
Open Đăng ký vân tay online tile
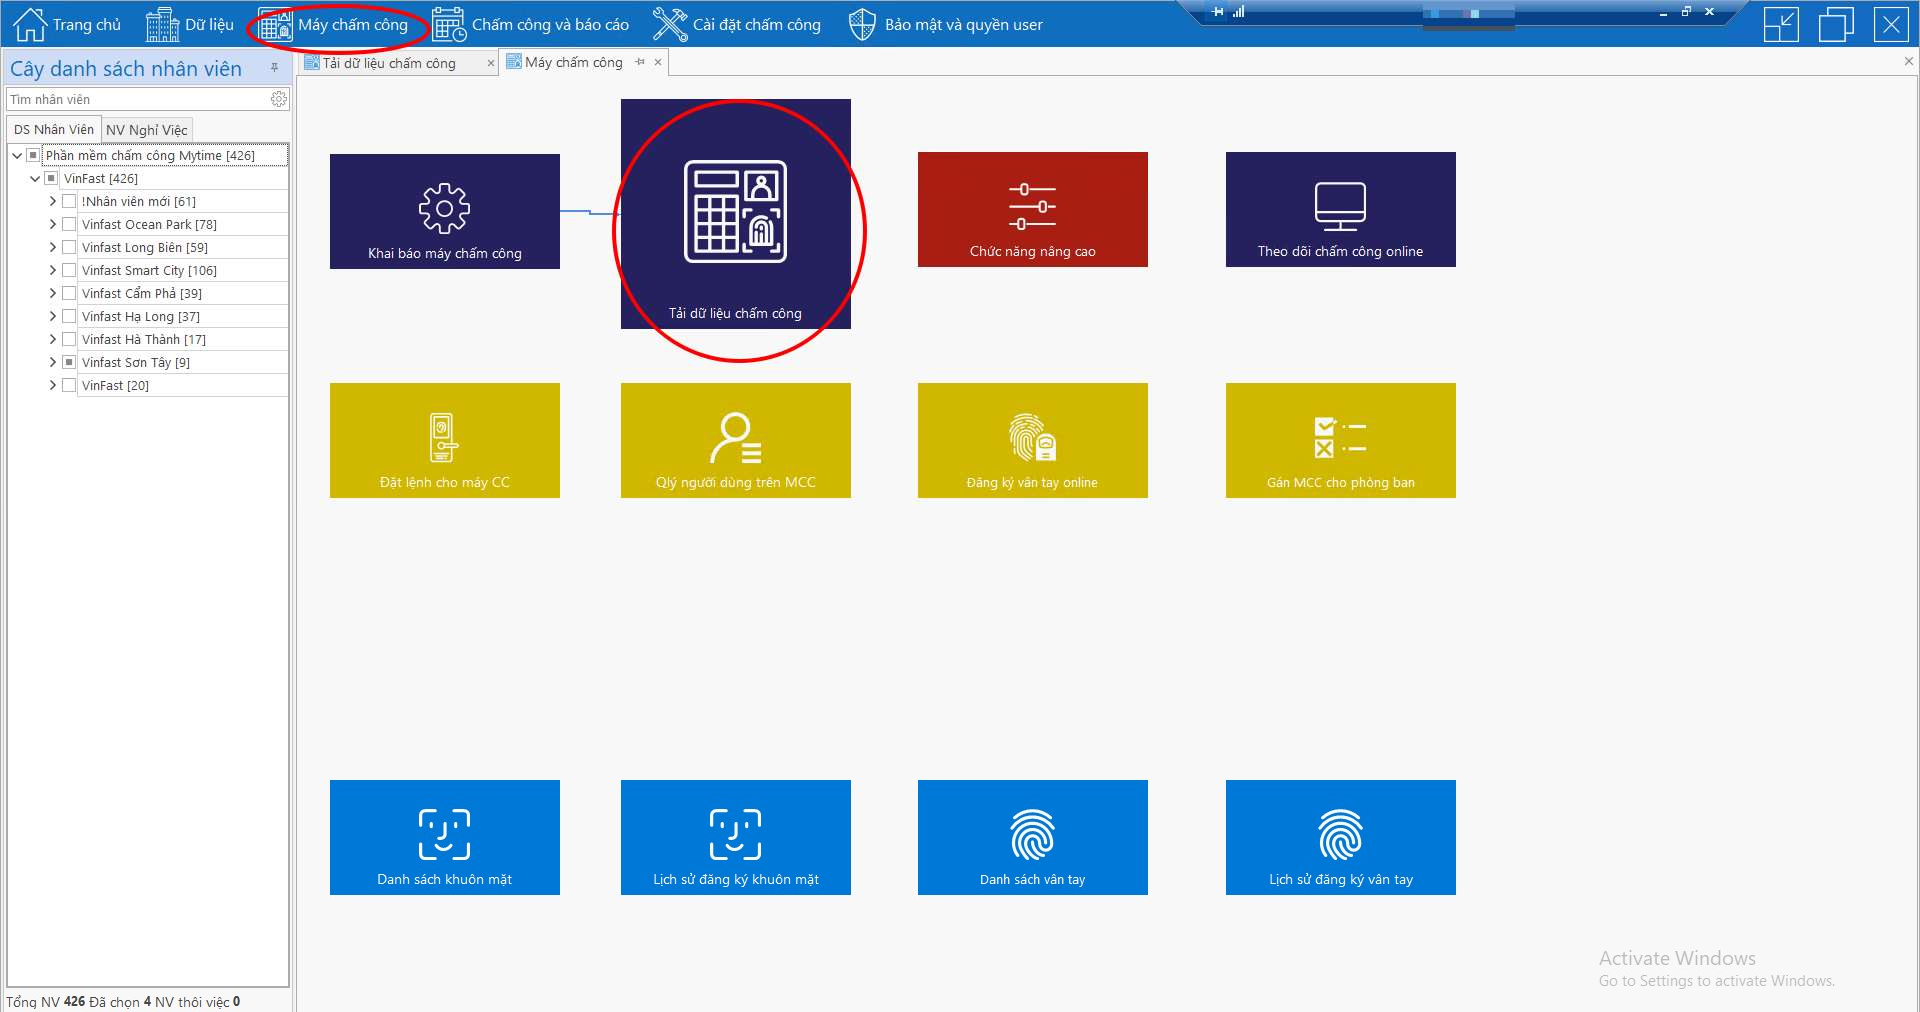pyautogui.click(x=1032, y=441)
